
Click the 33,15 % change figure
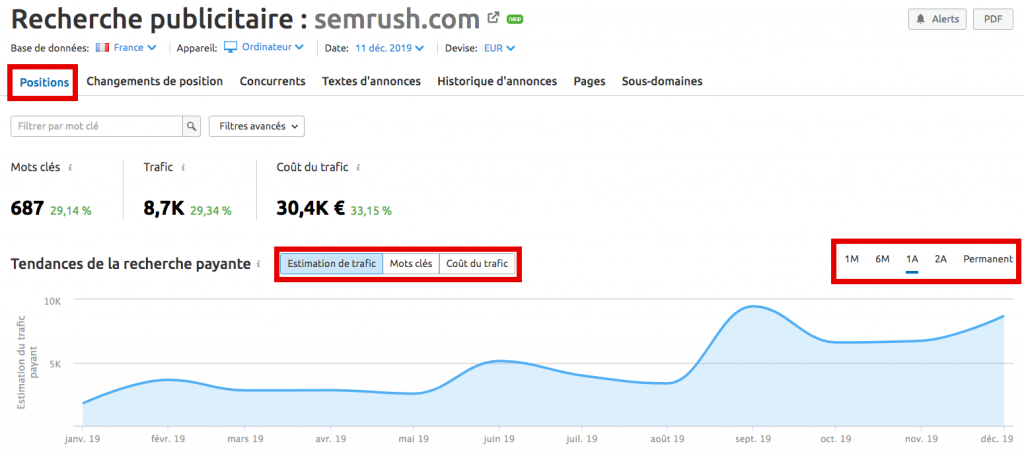click(x=371, y=211)
